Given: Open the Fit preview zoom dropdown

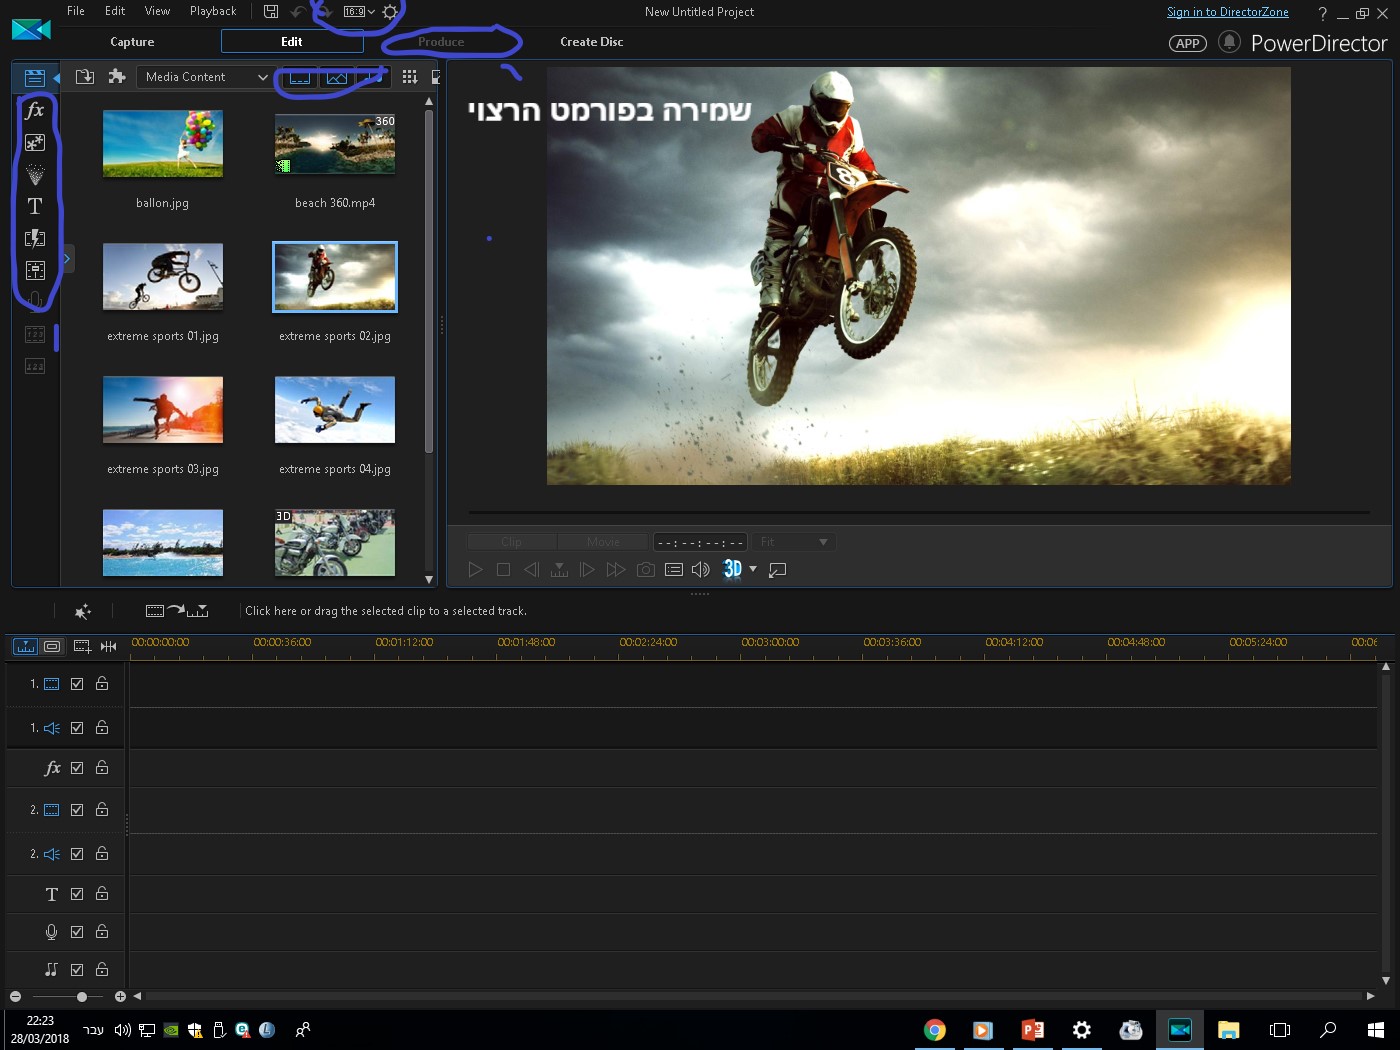Looking at the screenshot, I should tap(793, 542).
